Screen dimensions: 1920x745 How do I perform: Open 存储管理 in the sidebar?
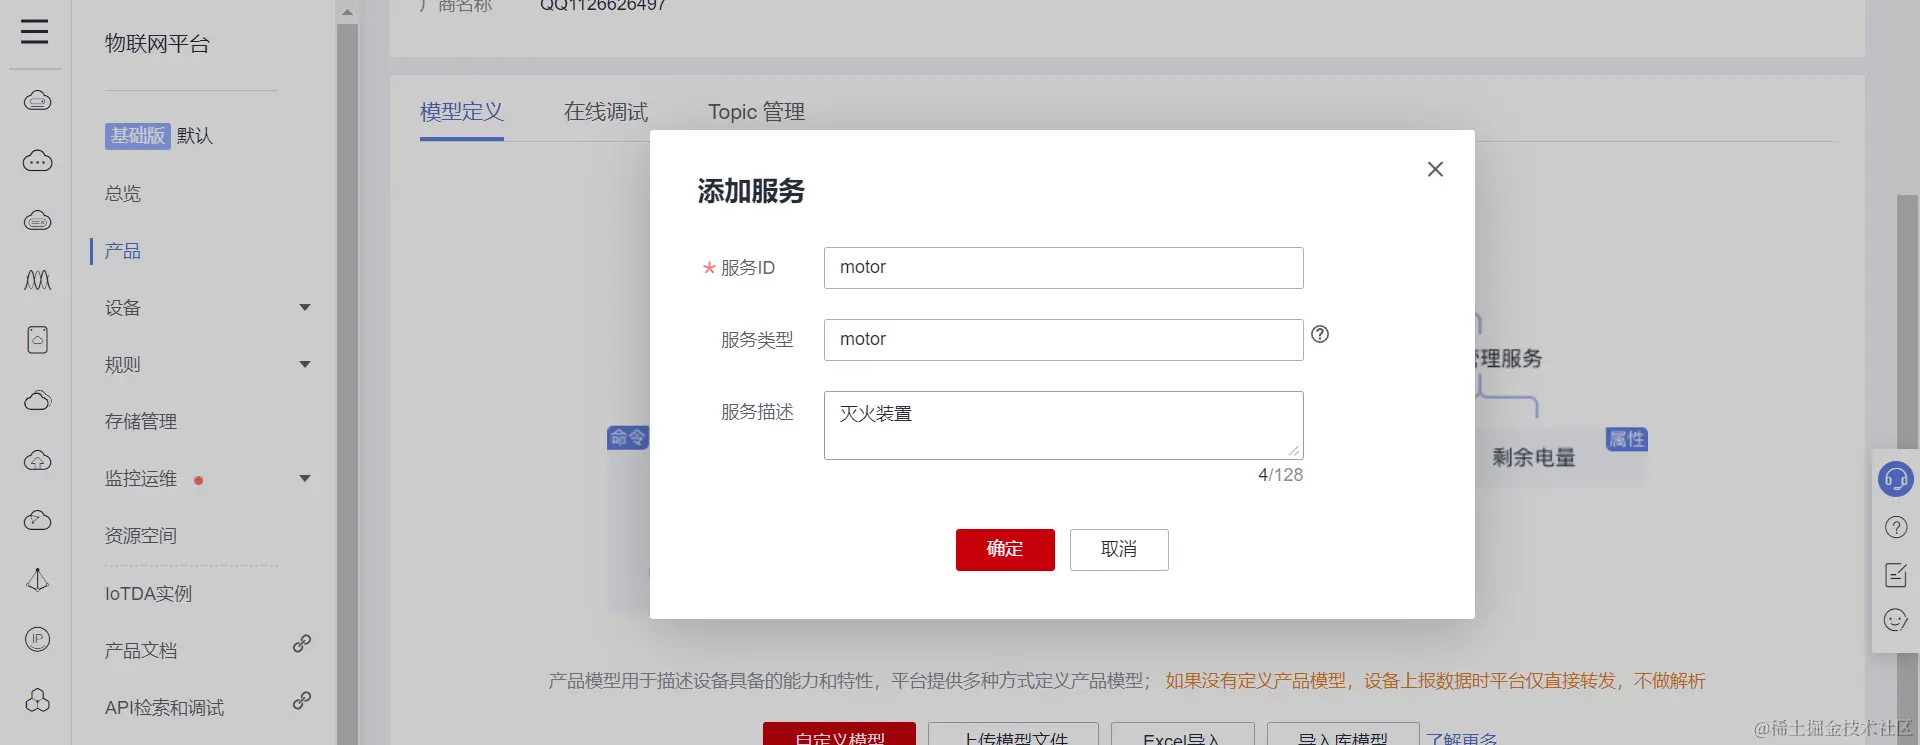141,421
